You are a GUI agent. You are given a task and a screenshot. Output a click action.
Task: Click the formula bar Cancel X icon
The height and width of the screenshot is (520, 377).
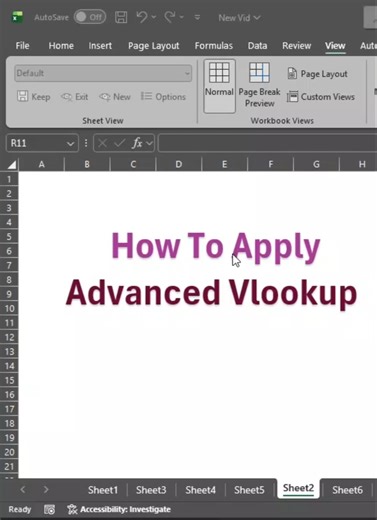[x=103, y=143]
